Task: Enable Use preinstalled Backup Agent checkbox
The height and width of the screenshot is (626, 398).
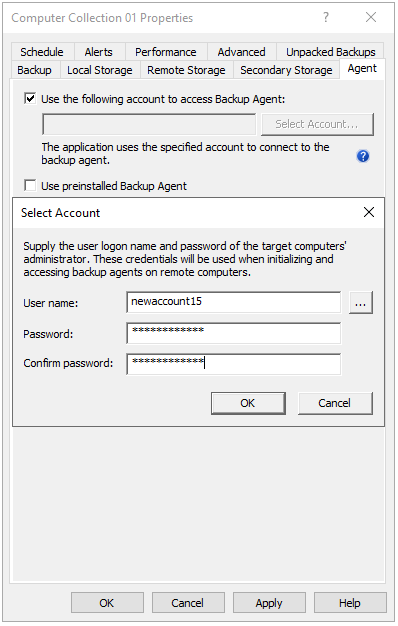Action: point(30,186)
